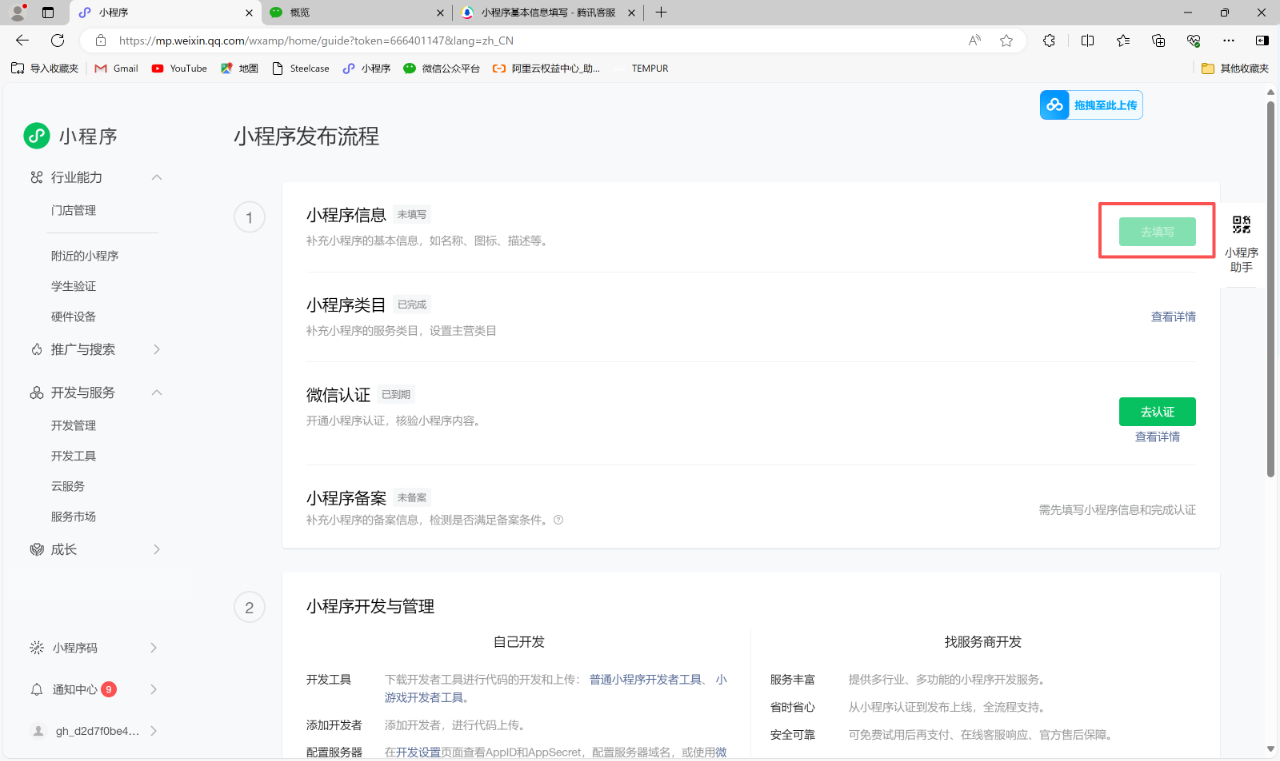Click the account avatar icon
Viewport: 1280px width, 761px height.
pos(39,731)
